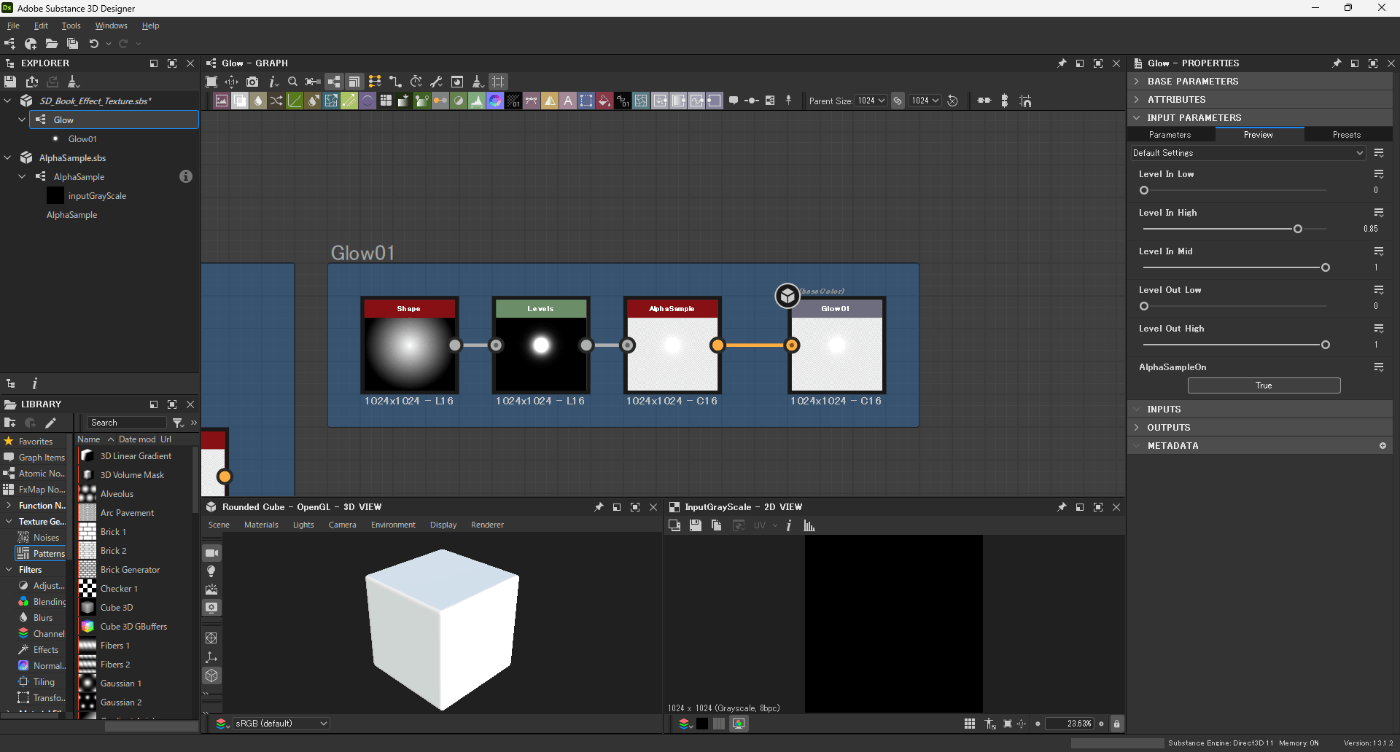Click the info badge beside AlphaSample graph
Screen dimensions: 1400x752
tap(185, 176)
